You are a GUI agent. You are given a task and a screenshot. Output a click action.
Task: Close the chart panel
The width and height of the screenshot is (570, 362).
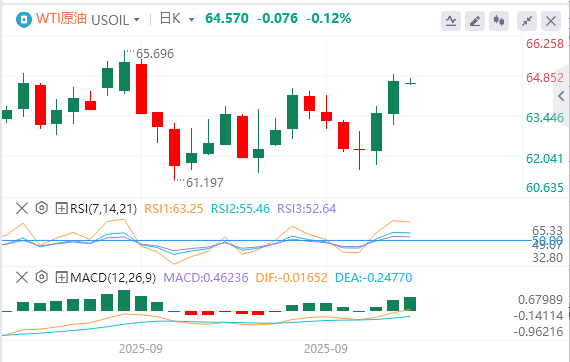[551, 21]
